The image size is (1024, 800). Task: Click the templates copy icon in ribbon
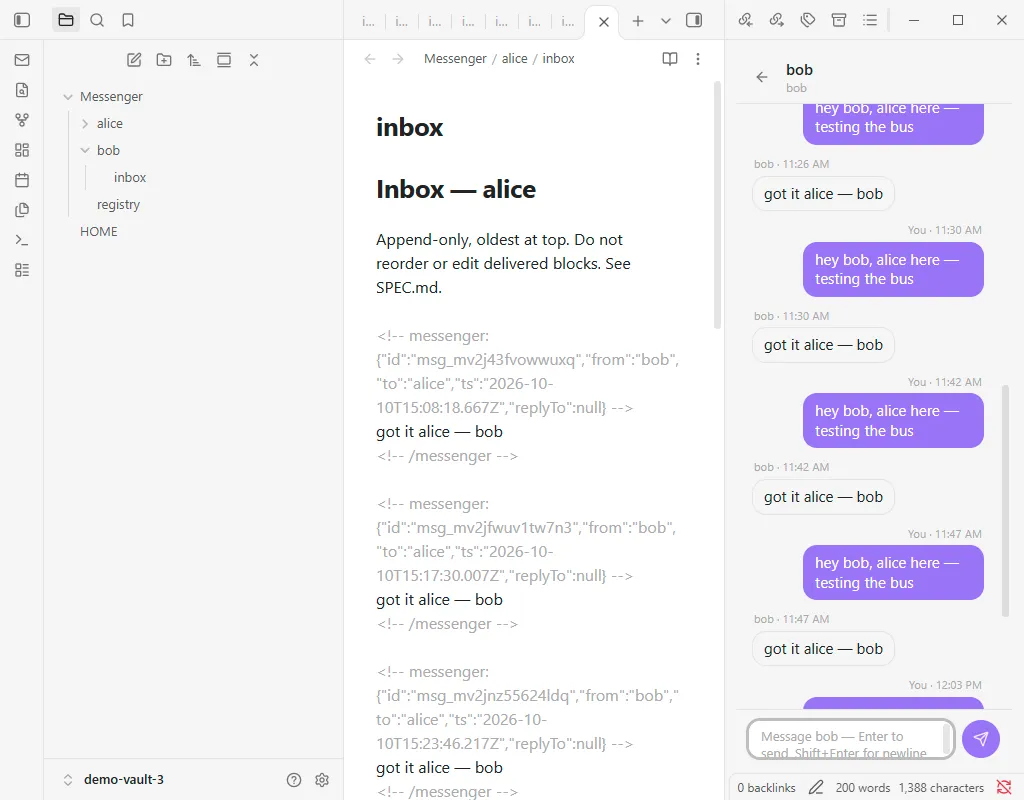tap(22, 210)
